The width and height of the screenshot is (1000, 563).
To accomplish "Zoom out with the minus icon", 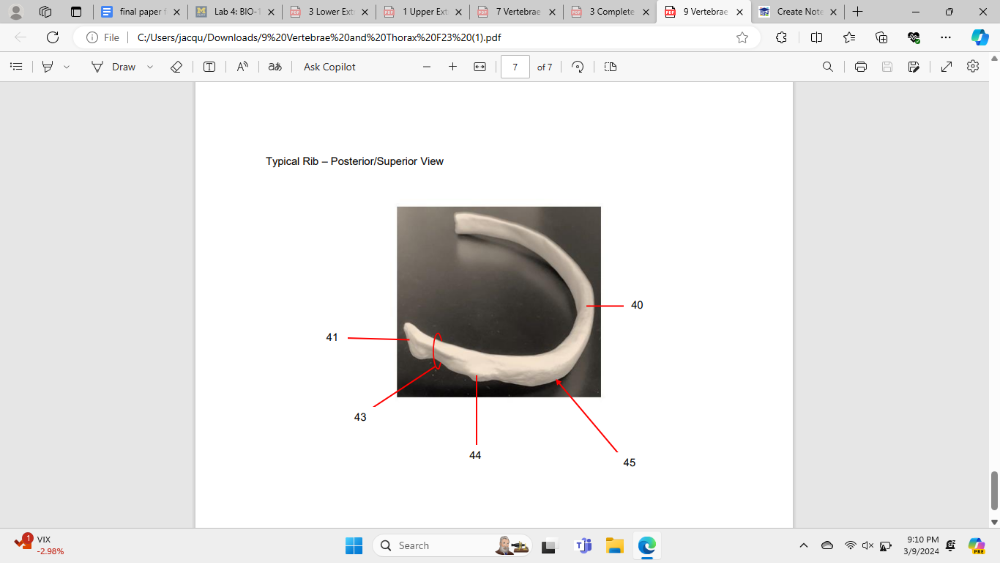I will click(x=427, y=67).
